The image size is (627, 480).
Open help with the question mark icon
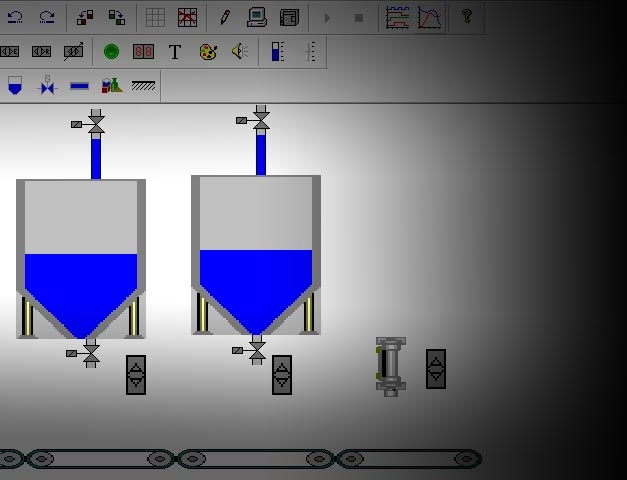click(466, 17)
